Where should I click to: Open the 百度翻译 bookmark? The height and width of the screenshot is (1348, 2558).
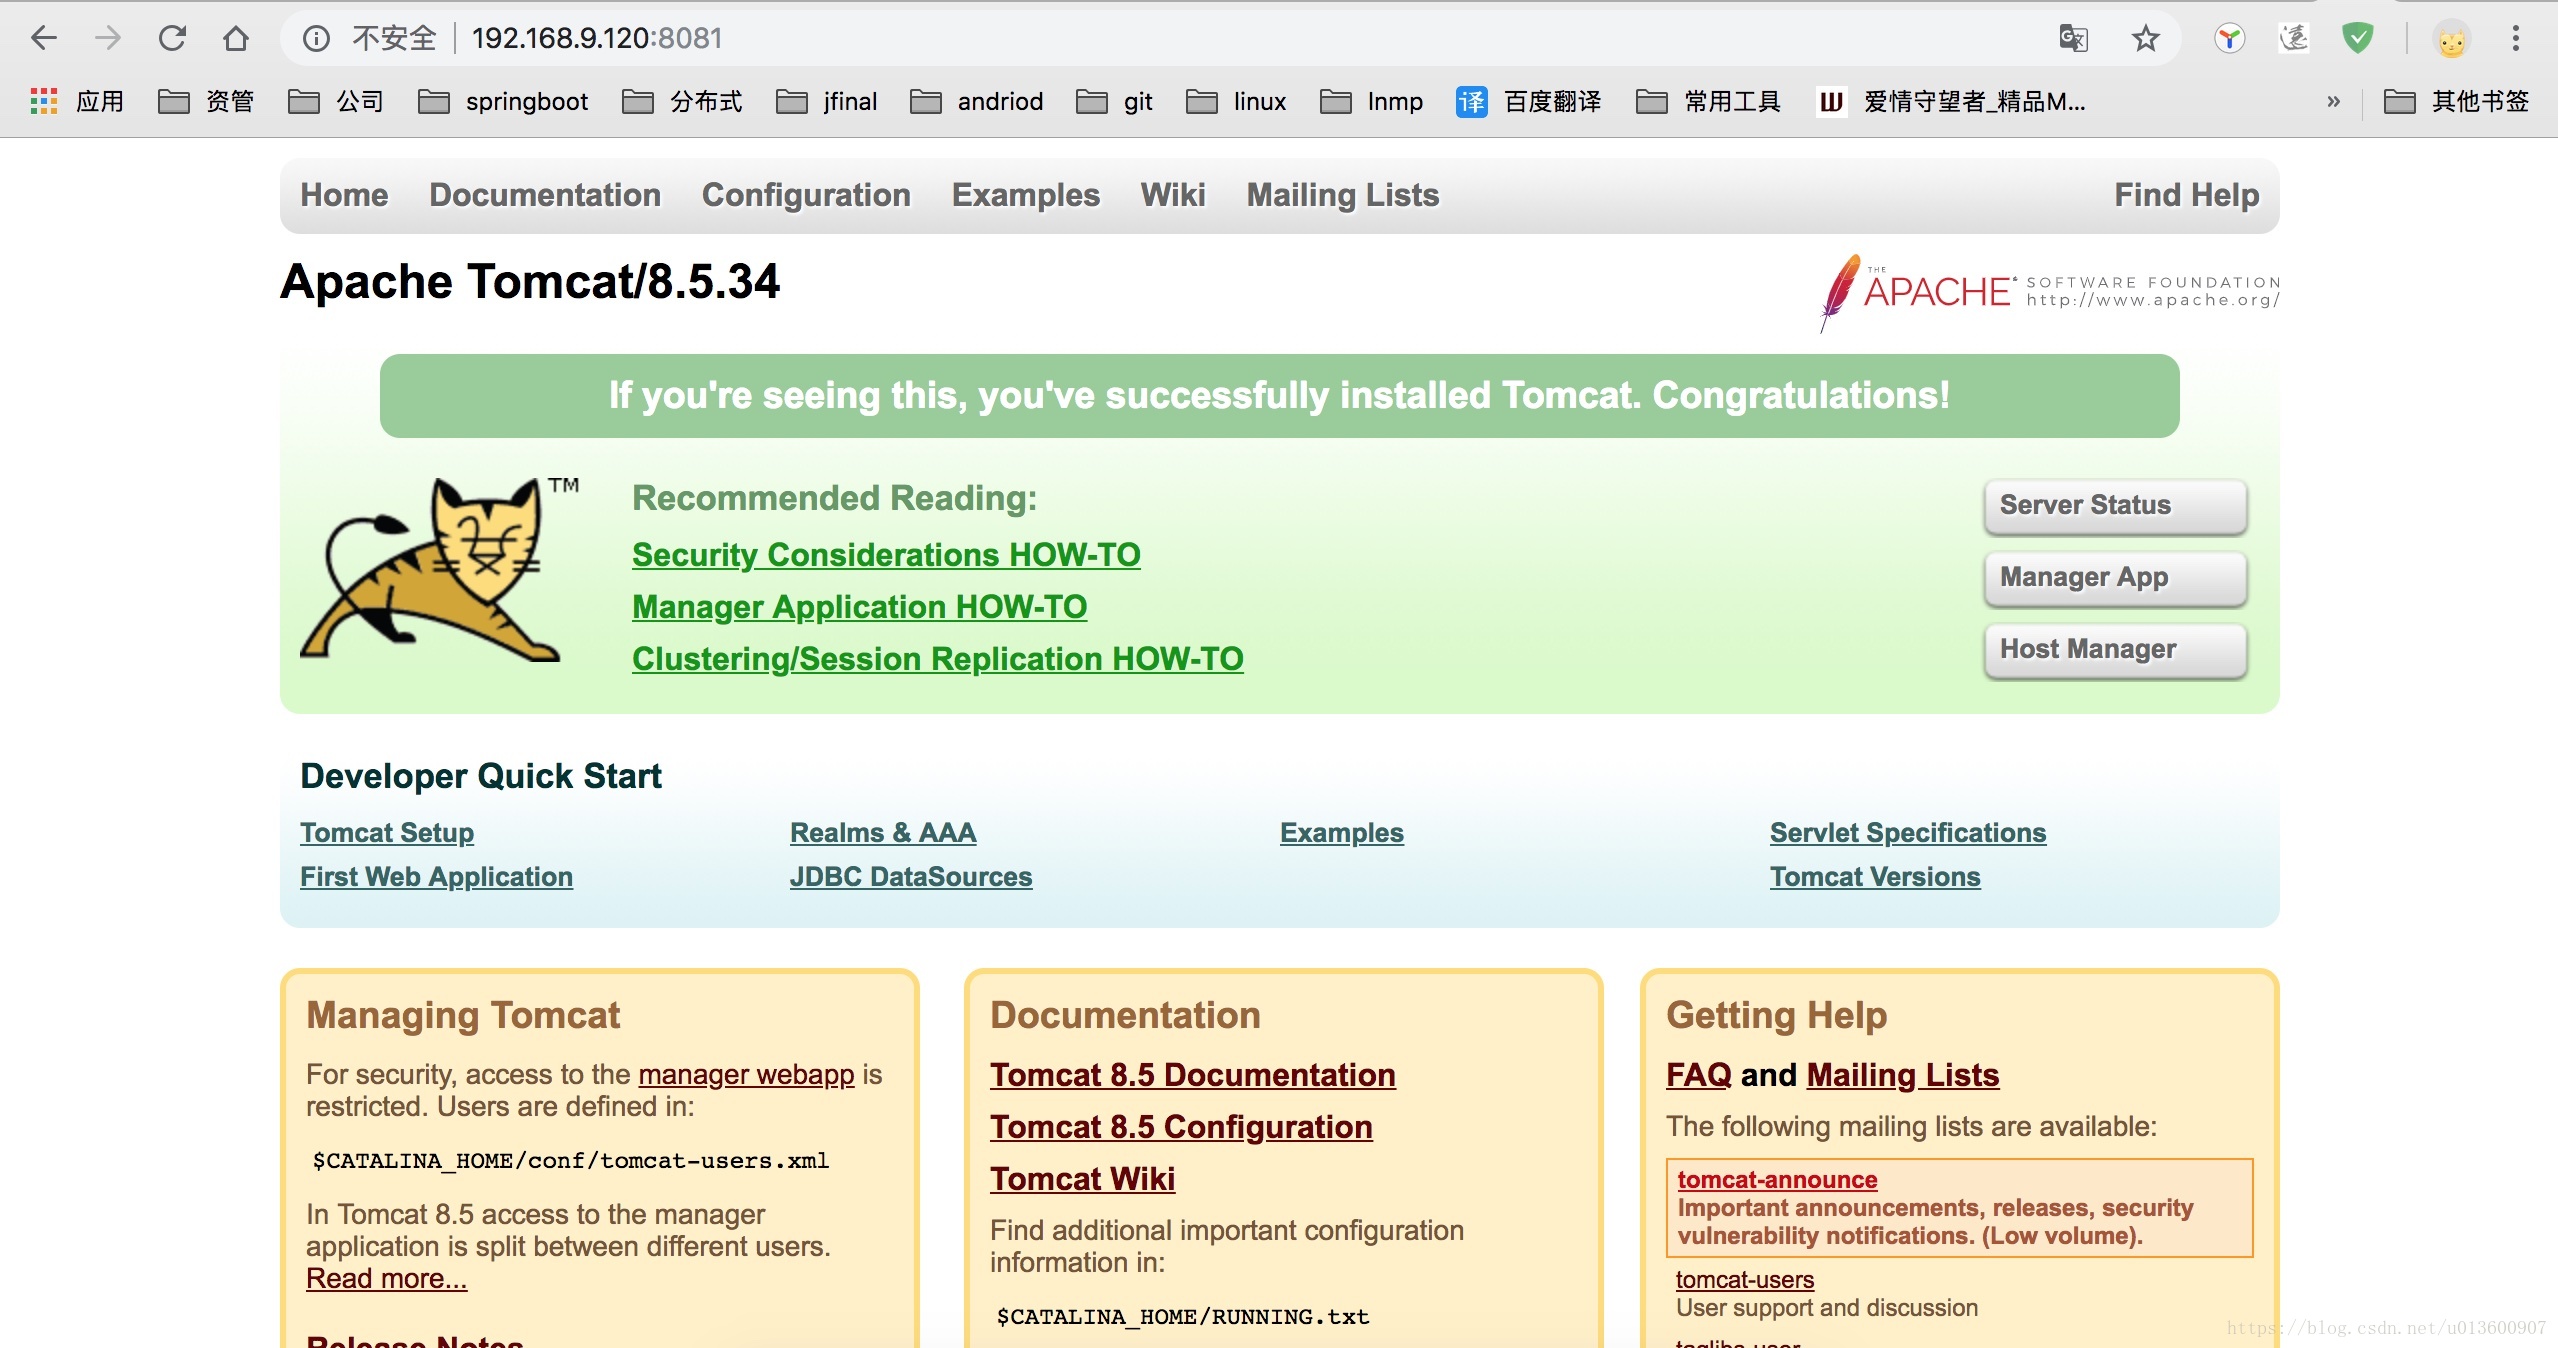1529,101
